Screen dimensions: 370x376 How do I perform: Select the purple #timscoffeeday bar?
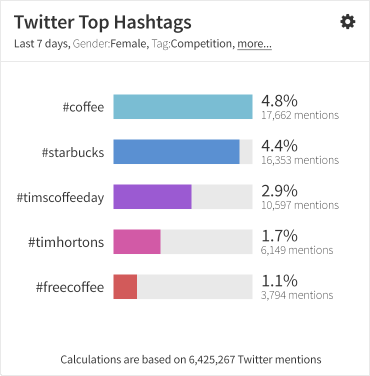pos(152,197)
